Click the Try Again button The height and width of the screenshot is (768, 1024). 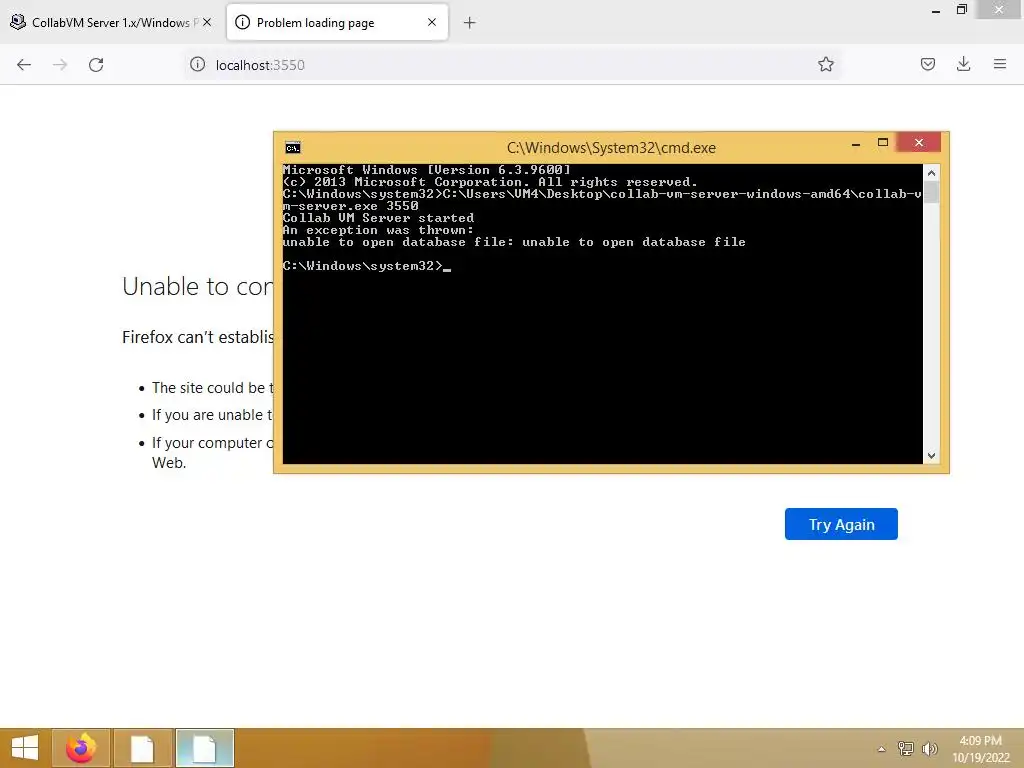pos(841,524)
